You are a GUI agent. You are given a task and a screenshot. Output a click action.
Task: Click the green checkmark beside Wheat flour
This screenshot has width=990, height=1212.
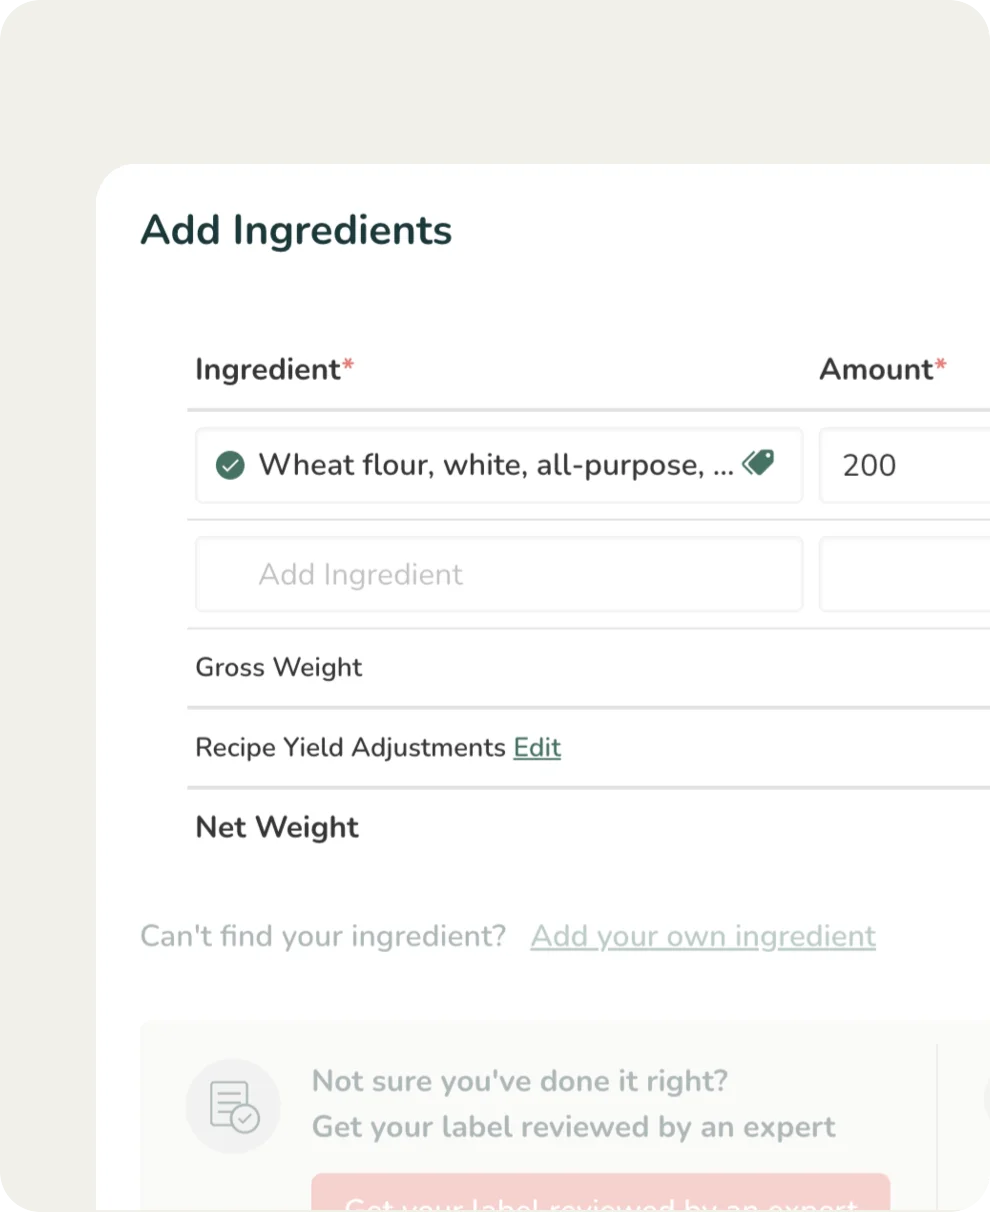(x=230, y=465)
